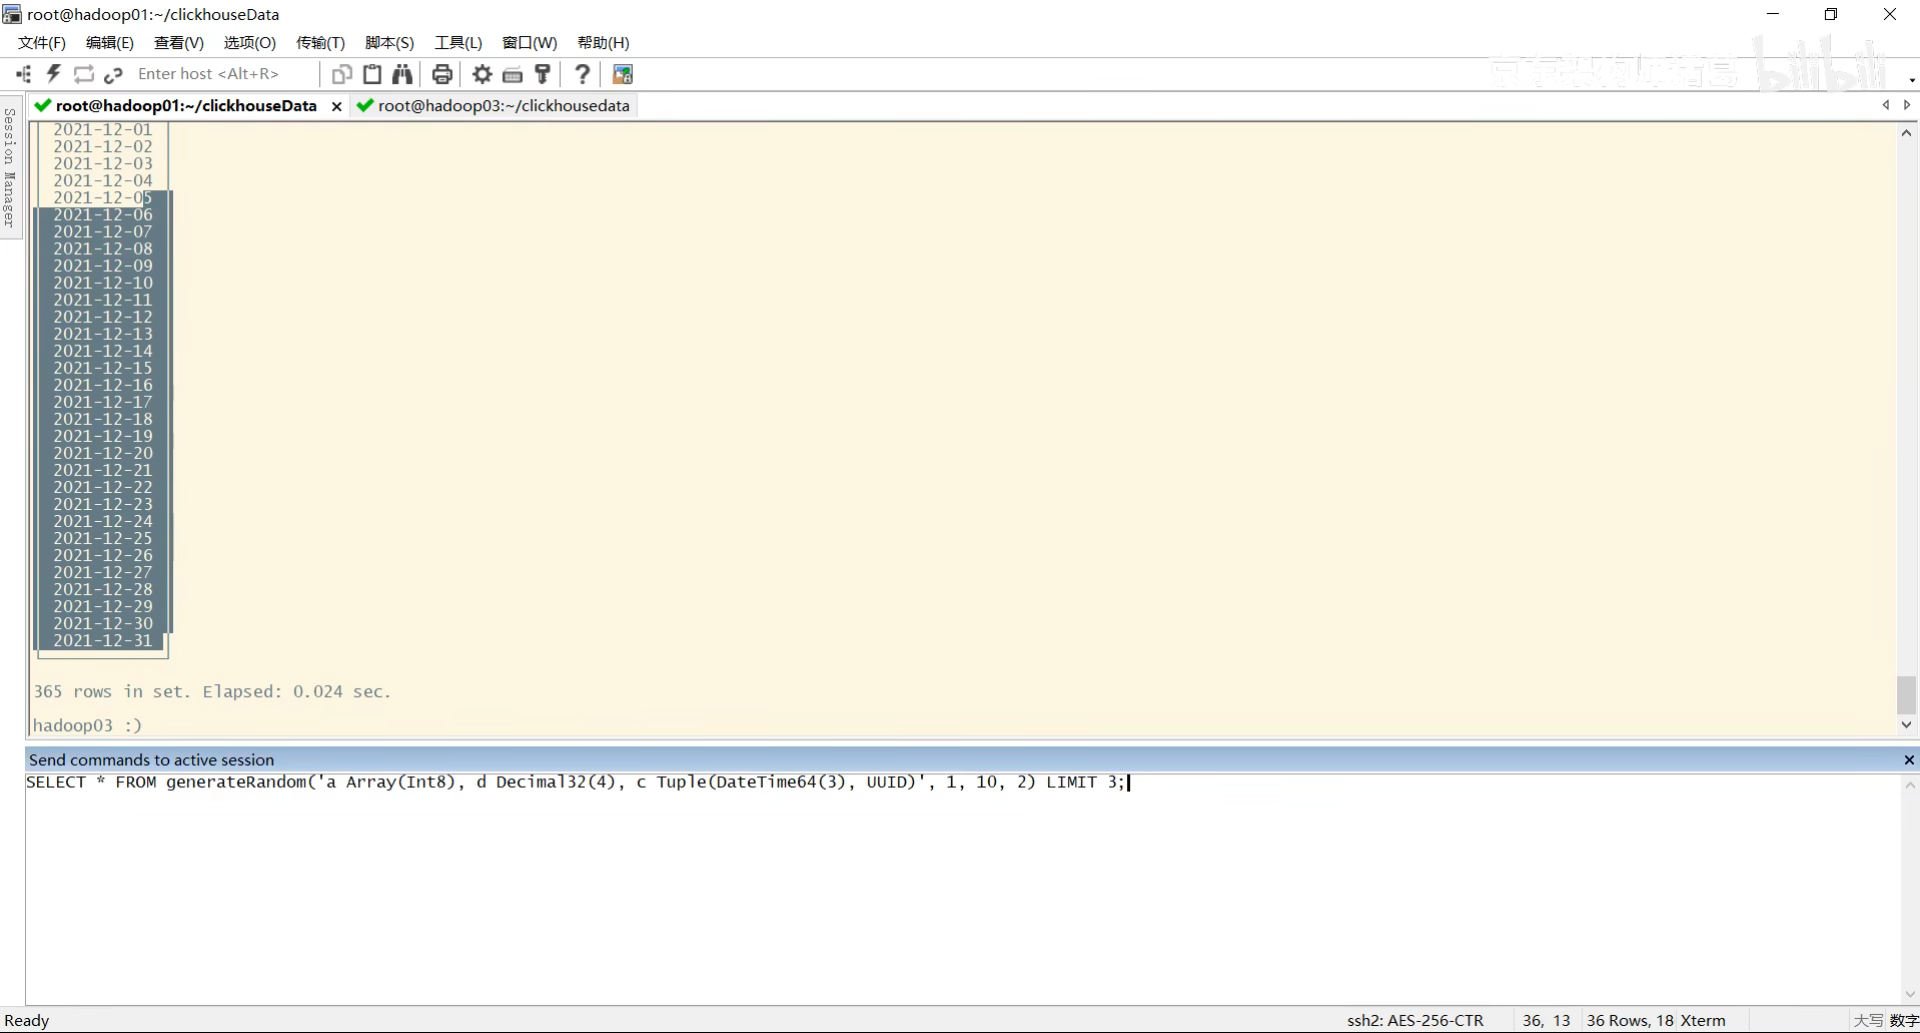The height and width of the screenshot is (1033, 1920).
Task: Open the Session Manager toolbar icon
Action: [24, 74]
